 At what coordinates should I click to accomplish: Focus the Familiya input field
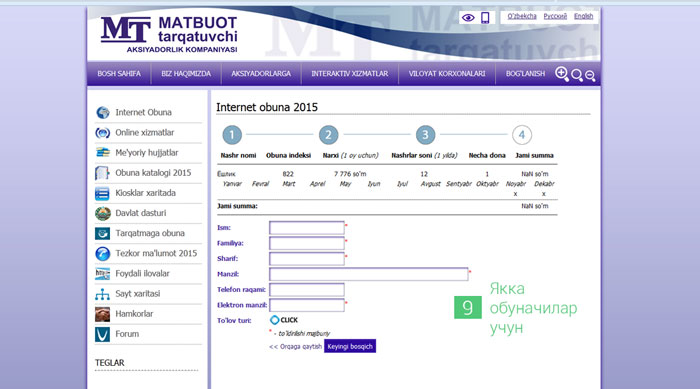[x=307, y=243]
